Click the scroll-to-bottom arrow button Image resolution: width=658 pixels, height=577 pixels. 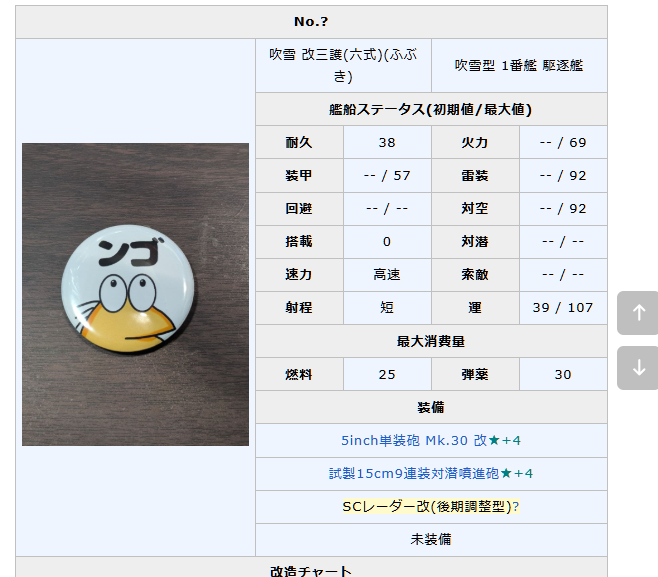(x=637, y=368)
